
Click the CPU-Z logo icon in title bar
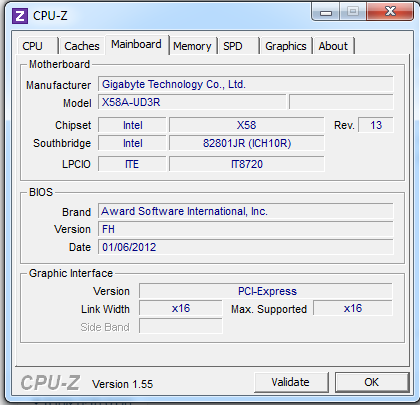point(20,16)
